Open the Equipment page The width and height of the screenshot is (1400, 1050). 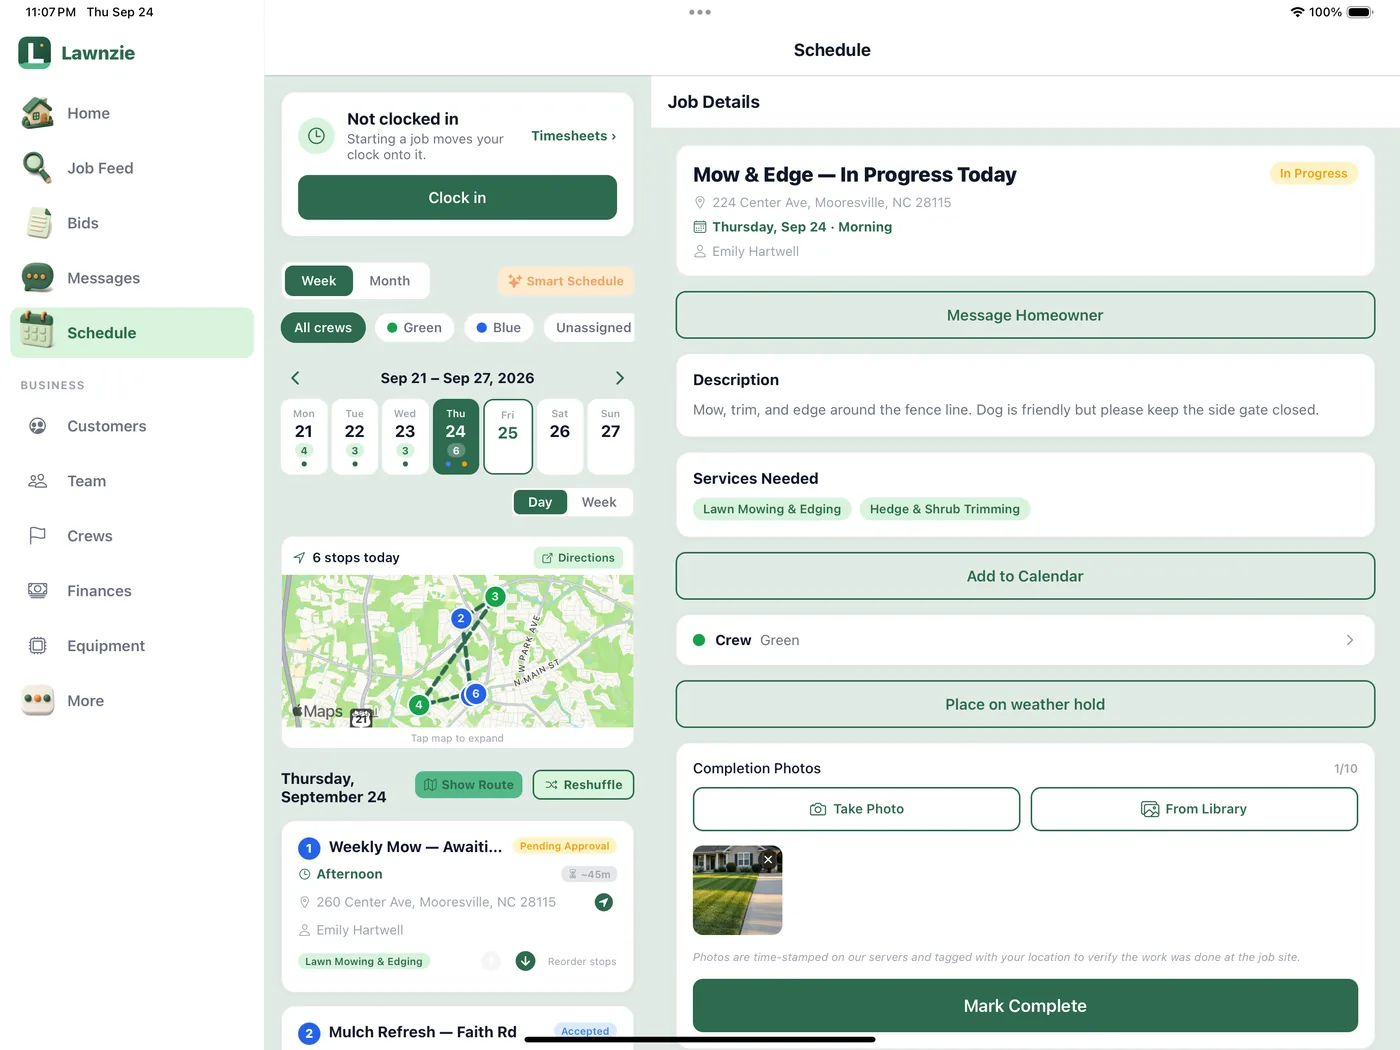pos(132,646)
